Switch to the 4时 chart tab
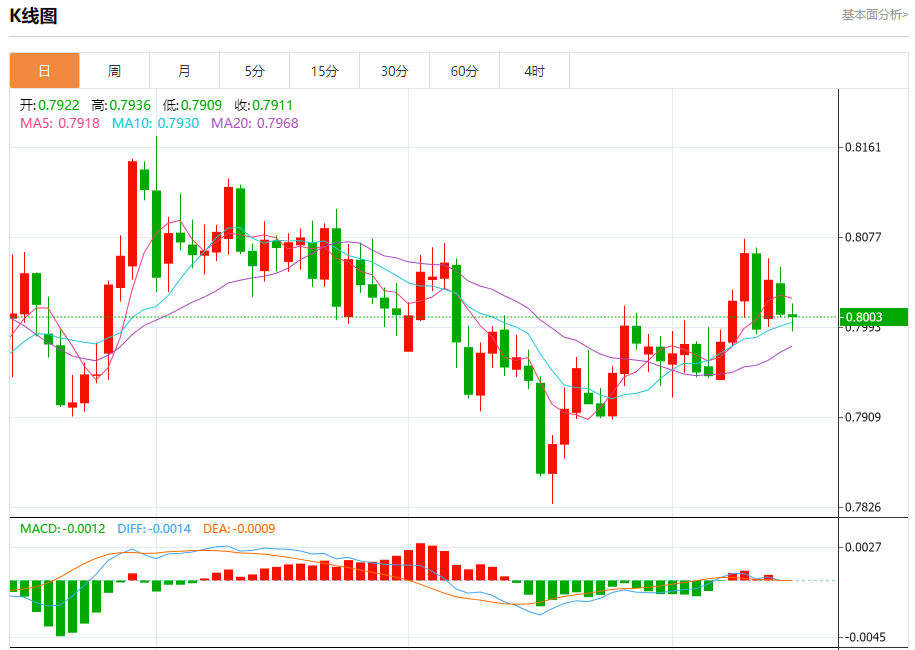Image resolution: width=915 pixels, height=650 pixels. [x=534, y=71]
